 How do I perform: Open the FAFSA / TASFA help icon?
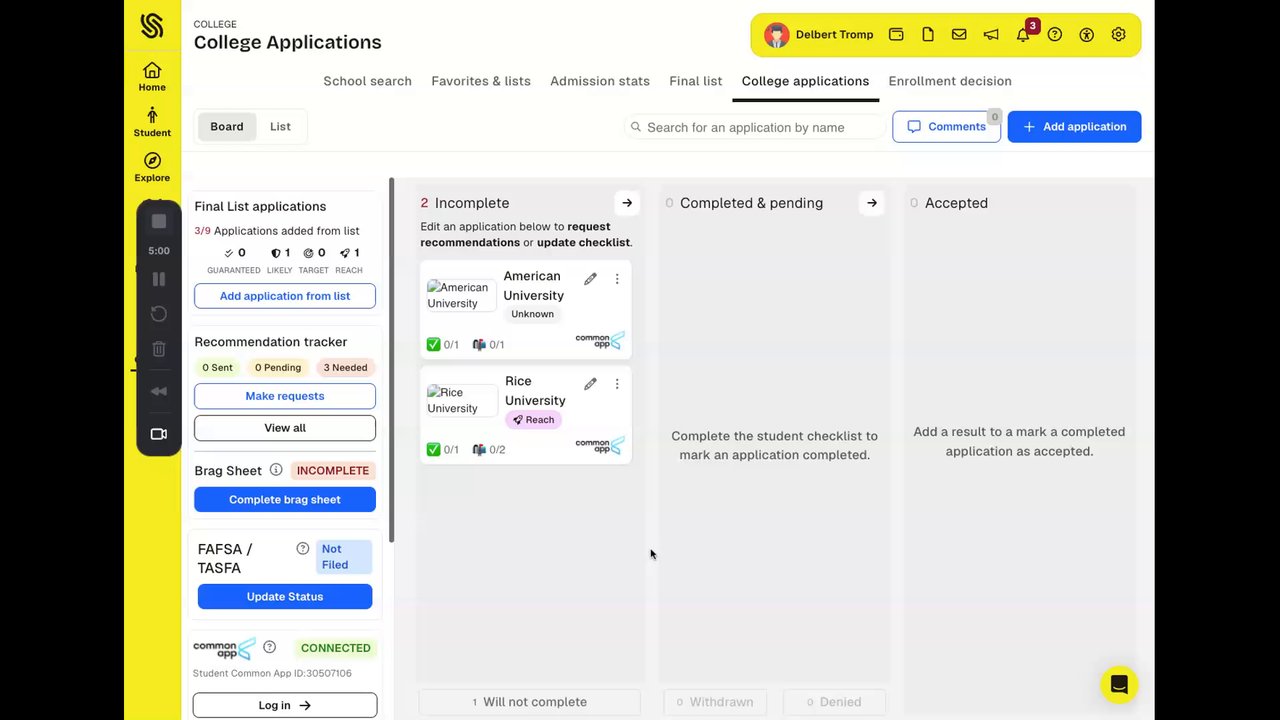click(302, 549)
